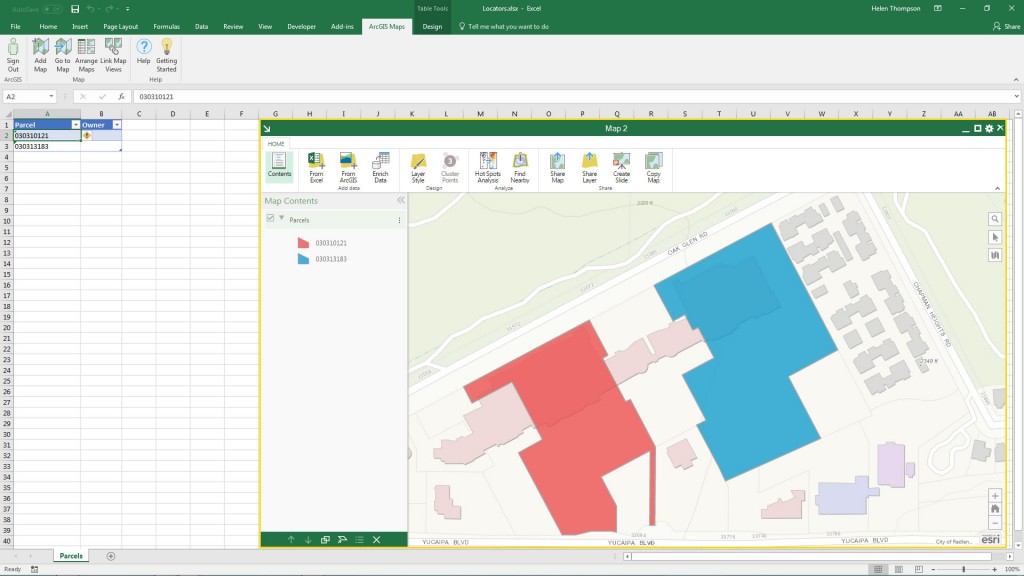Open the Go to Map tool
Viewport: 1024px width, 576px height.
[63, 55]
